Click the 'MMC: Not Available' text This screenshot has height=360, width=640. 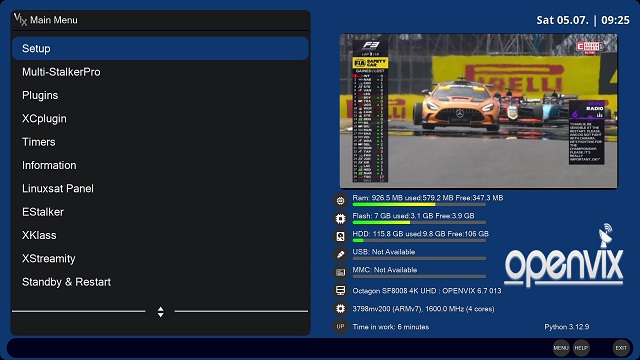point(384,270)
